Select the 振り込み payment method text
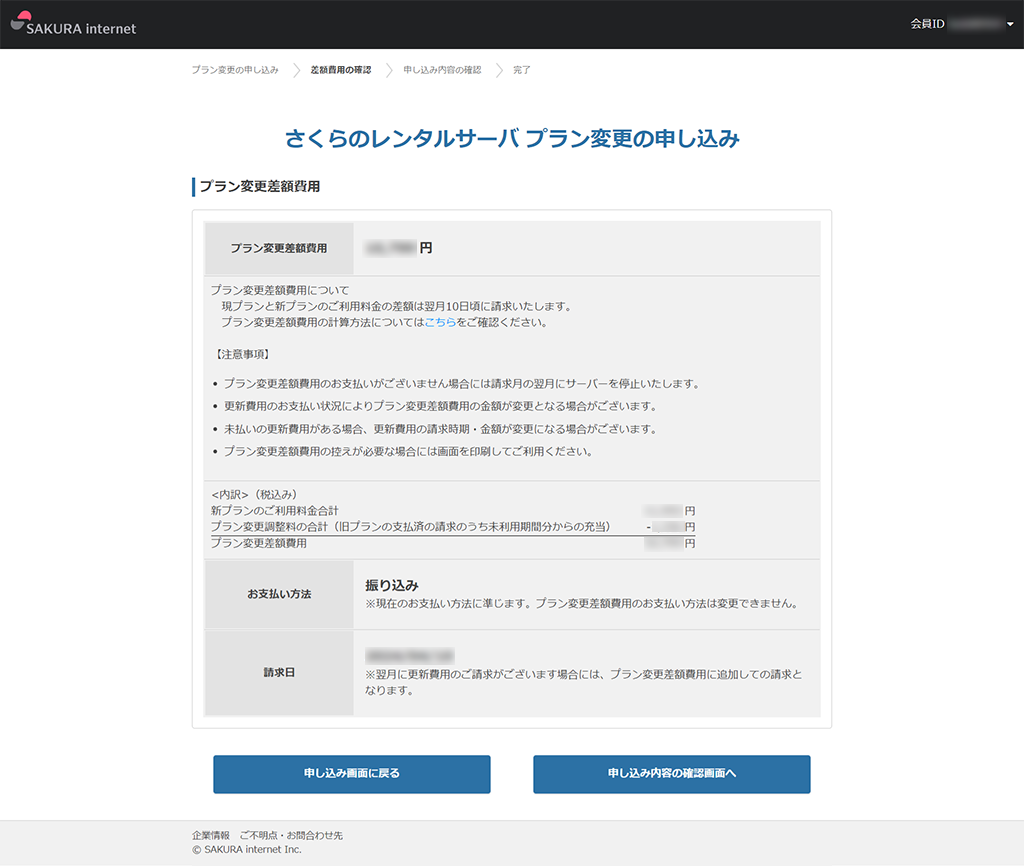Viewport: 1024px width, 866px height. point(392,585)
